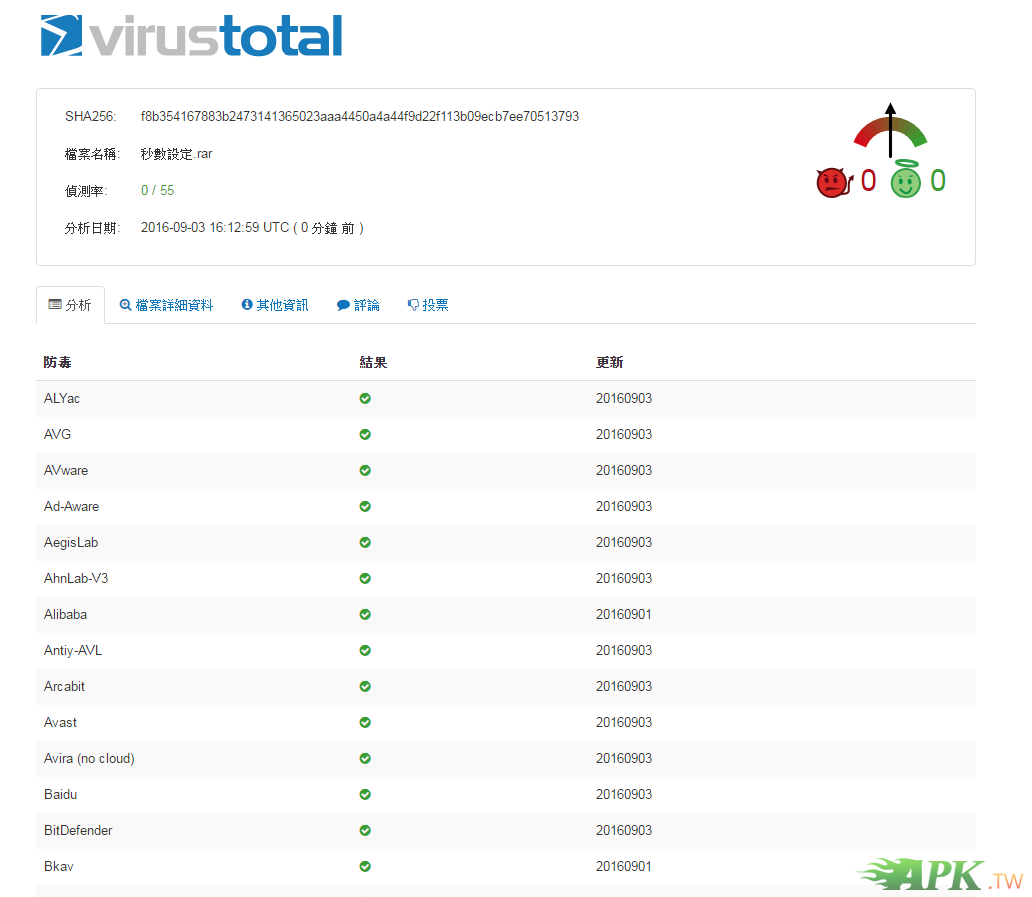Image resolution: width=1032 pixels, height=897 pixels.
Task: Click the community score gauge
Action: click(890, 130)
